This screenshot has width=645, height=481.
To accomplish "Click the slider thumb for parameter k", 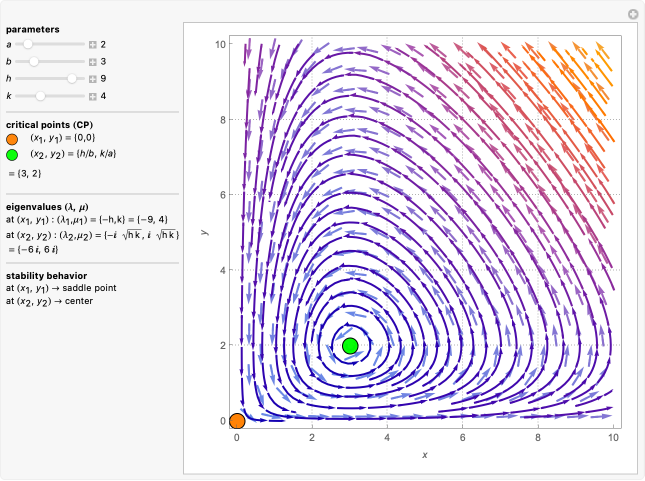I will (40, 96).
